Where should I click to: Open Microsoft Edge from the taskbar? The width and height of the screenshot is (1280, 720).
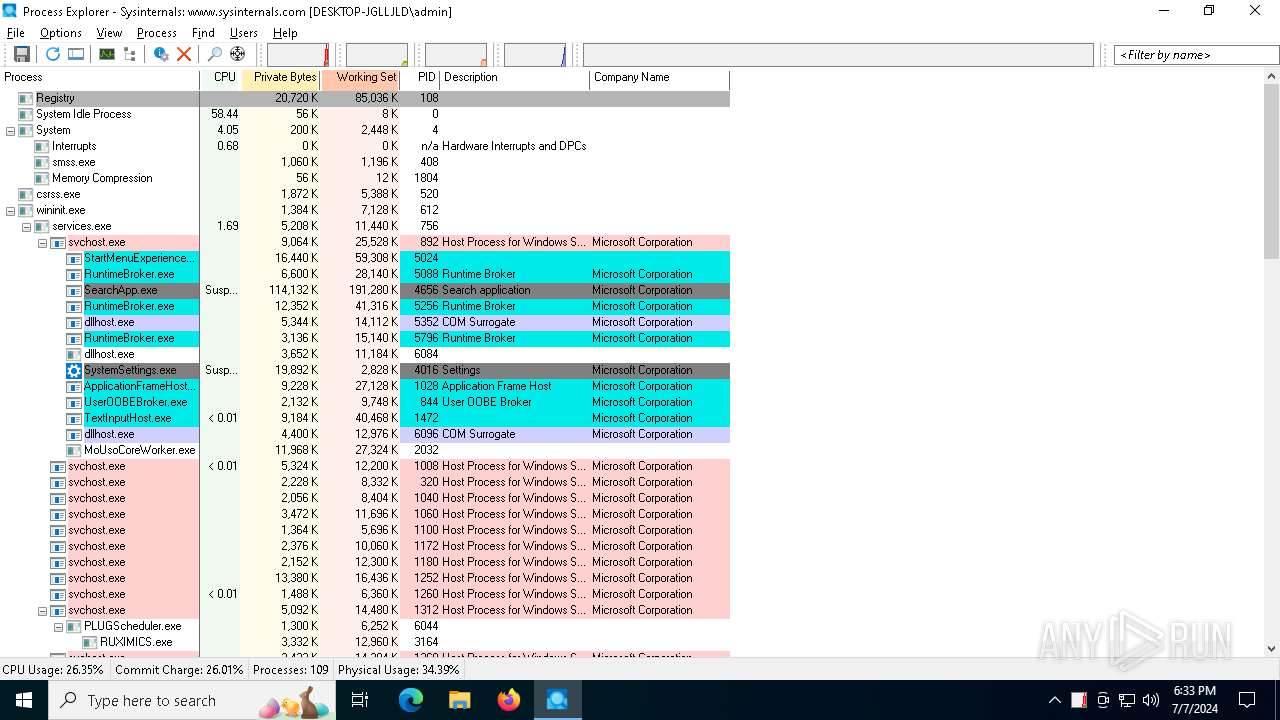pyautogui.click(x=411, y=700)
